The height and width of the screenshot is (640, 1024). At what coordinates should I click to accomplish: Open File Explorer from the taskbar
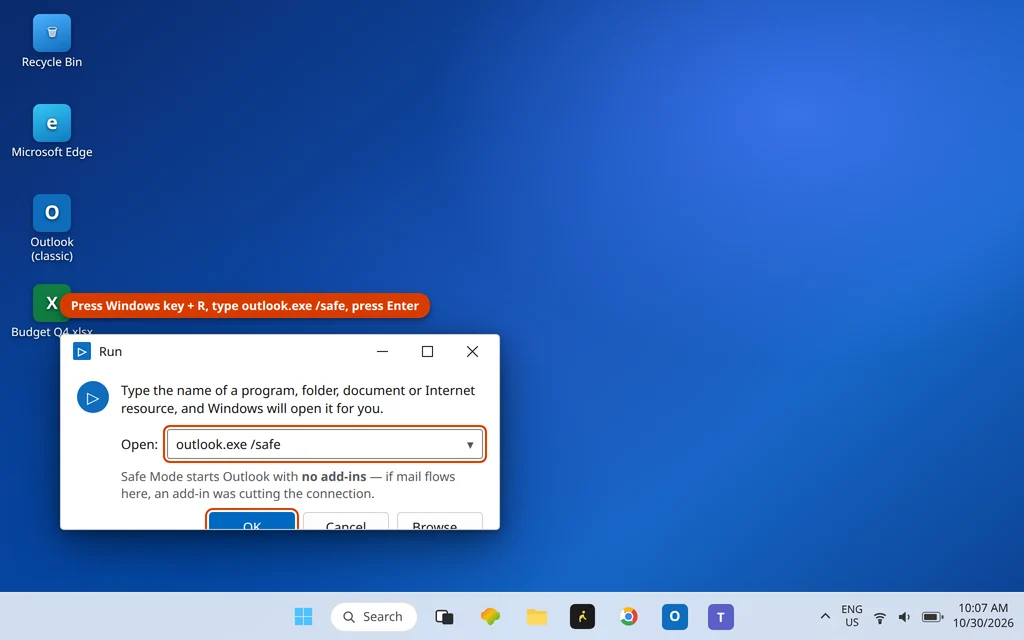[536, 616]
